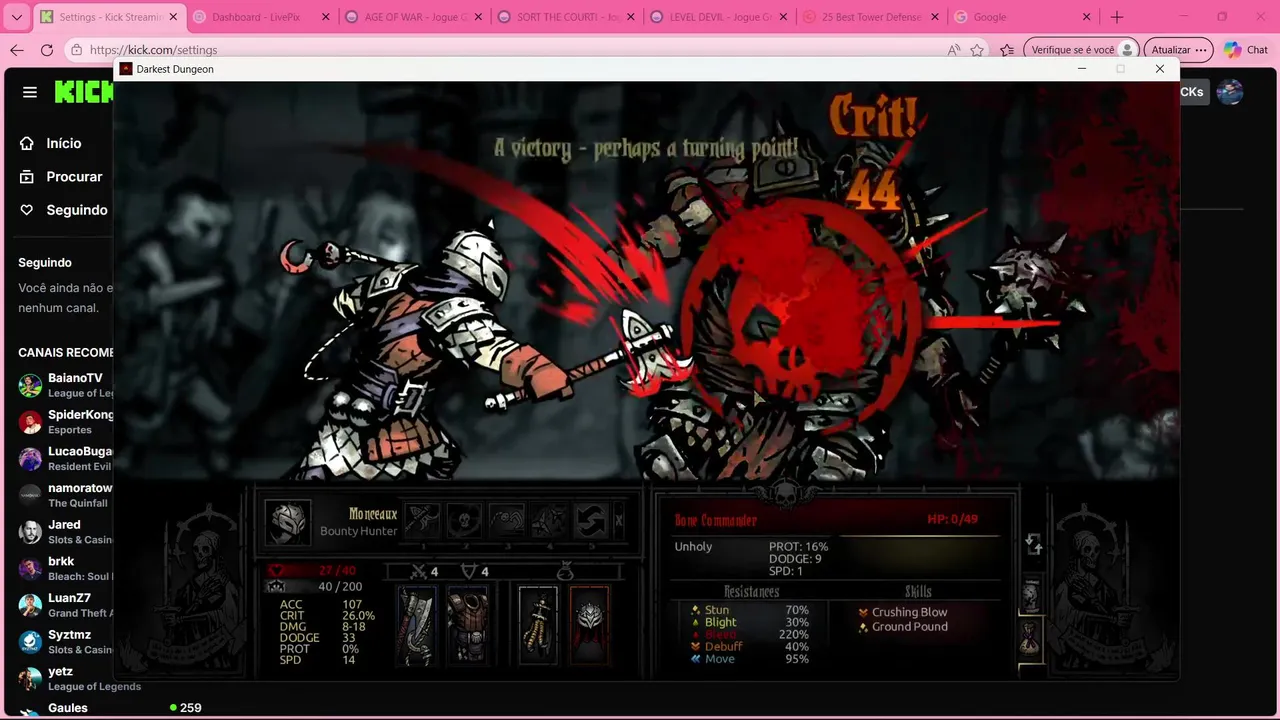1280x720 pixels.
Task: Click the Stun resistance row
Action: pos(750,610)
